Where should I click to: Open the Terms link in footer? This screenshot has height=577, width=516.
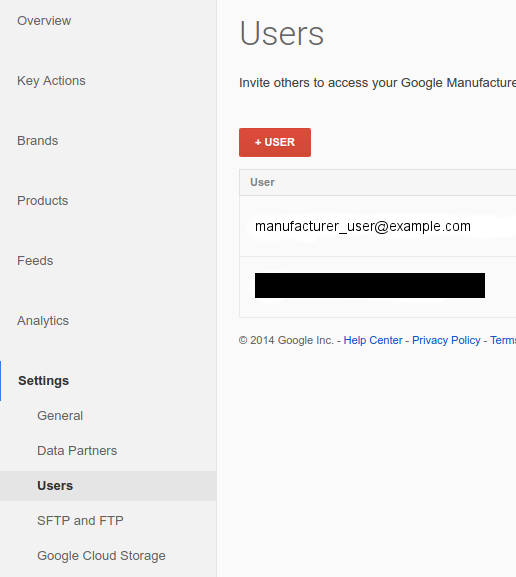(x=503, y=340)
